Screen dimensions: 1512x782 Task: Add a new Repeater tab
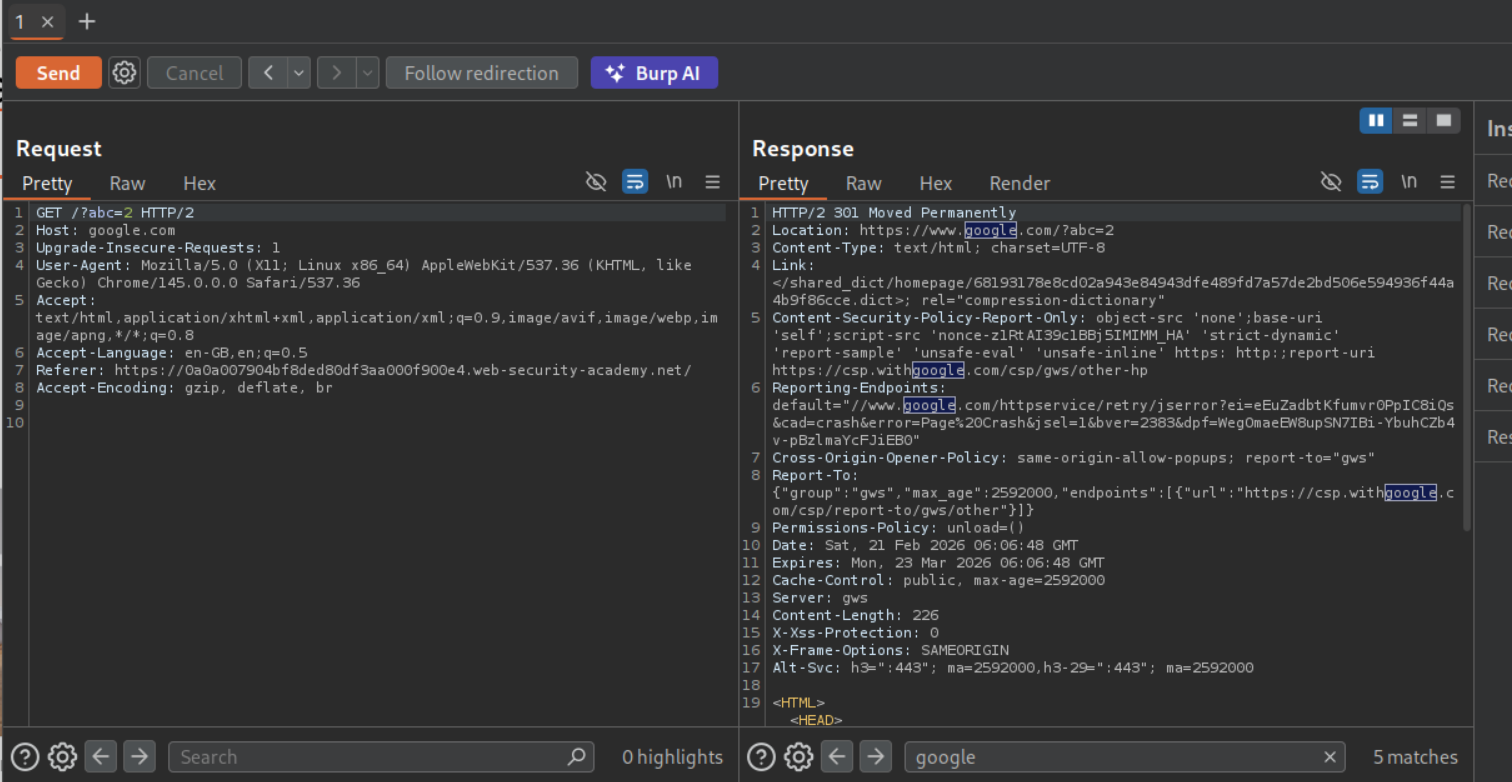(87, 21)
